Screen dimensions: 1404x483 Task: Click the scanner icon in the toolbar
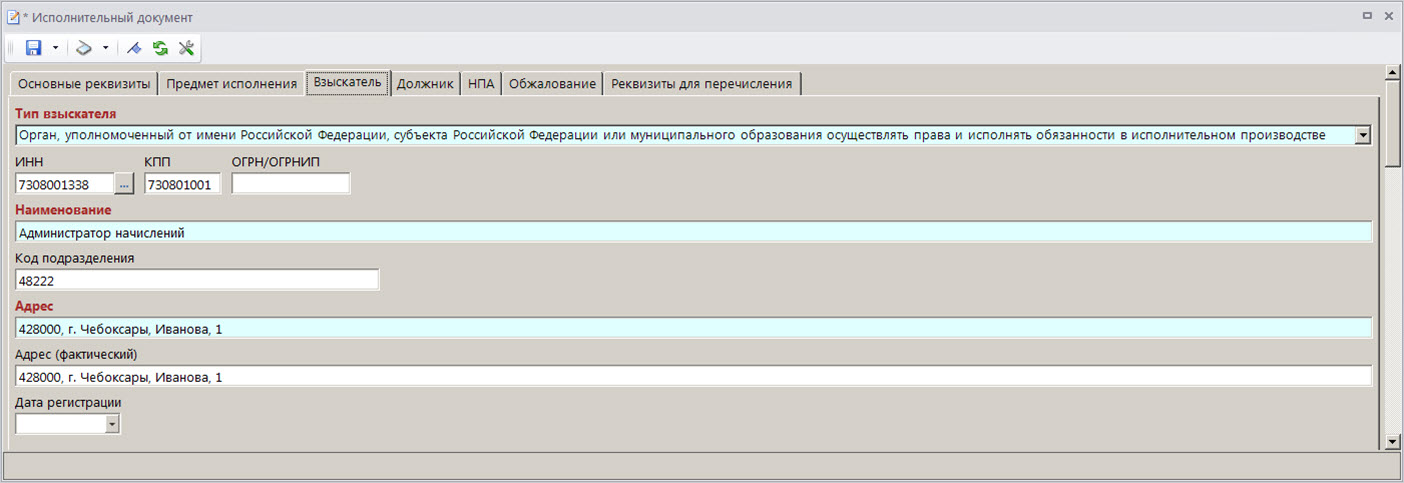pyautogui.click(x=85, y=48)
